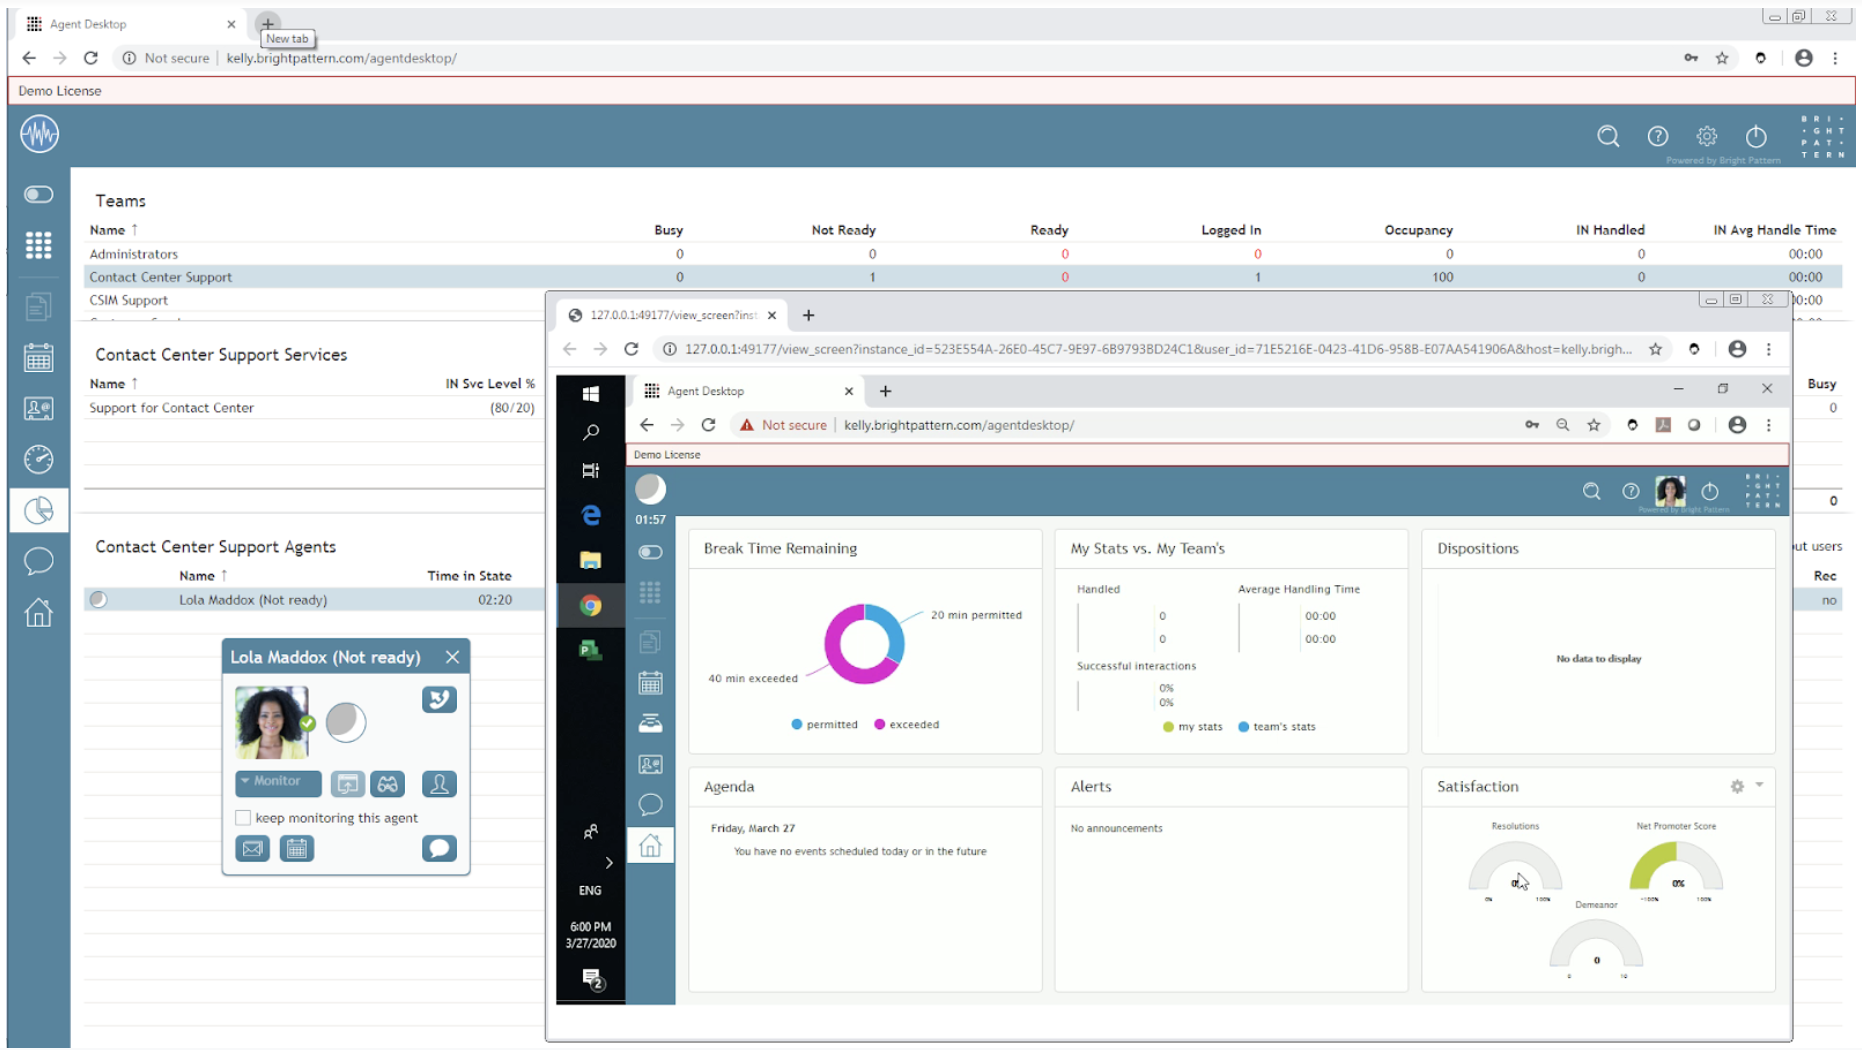The height and width of the screenshot is (1050, 1862).
Task: Click File Explorer in the monitored taskbar
Action: tap(591, 560)
